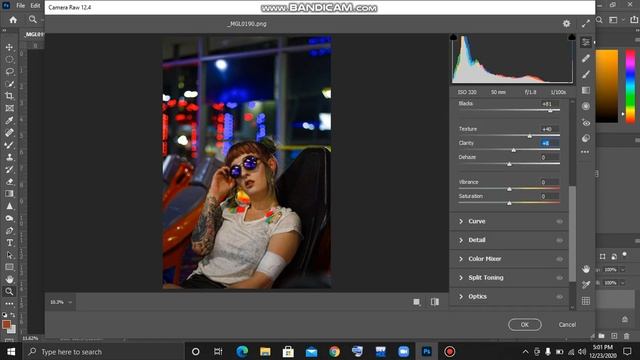Toggle Camera Raw full screen mode
Image resolution: width=640 pixels, height=360 pixels.
pos(586,24)
